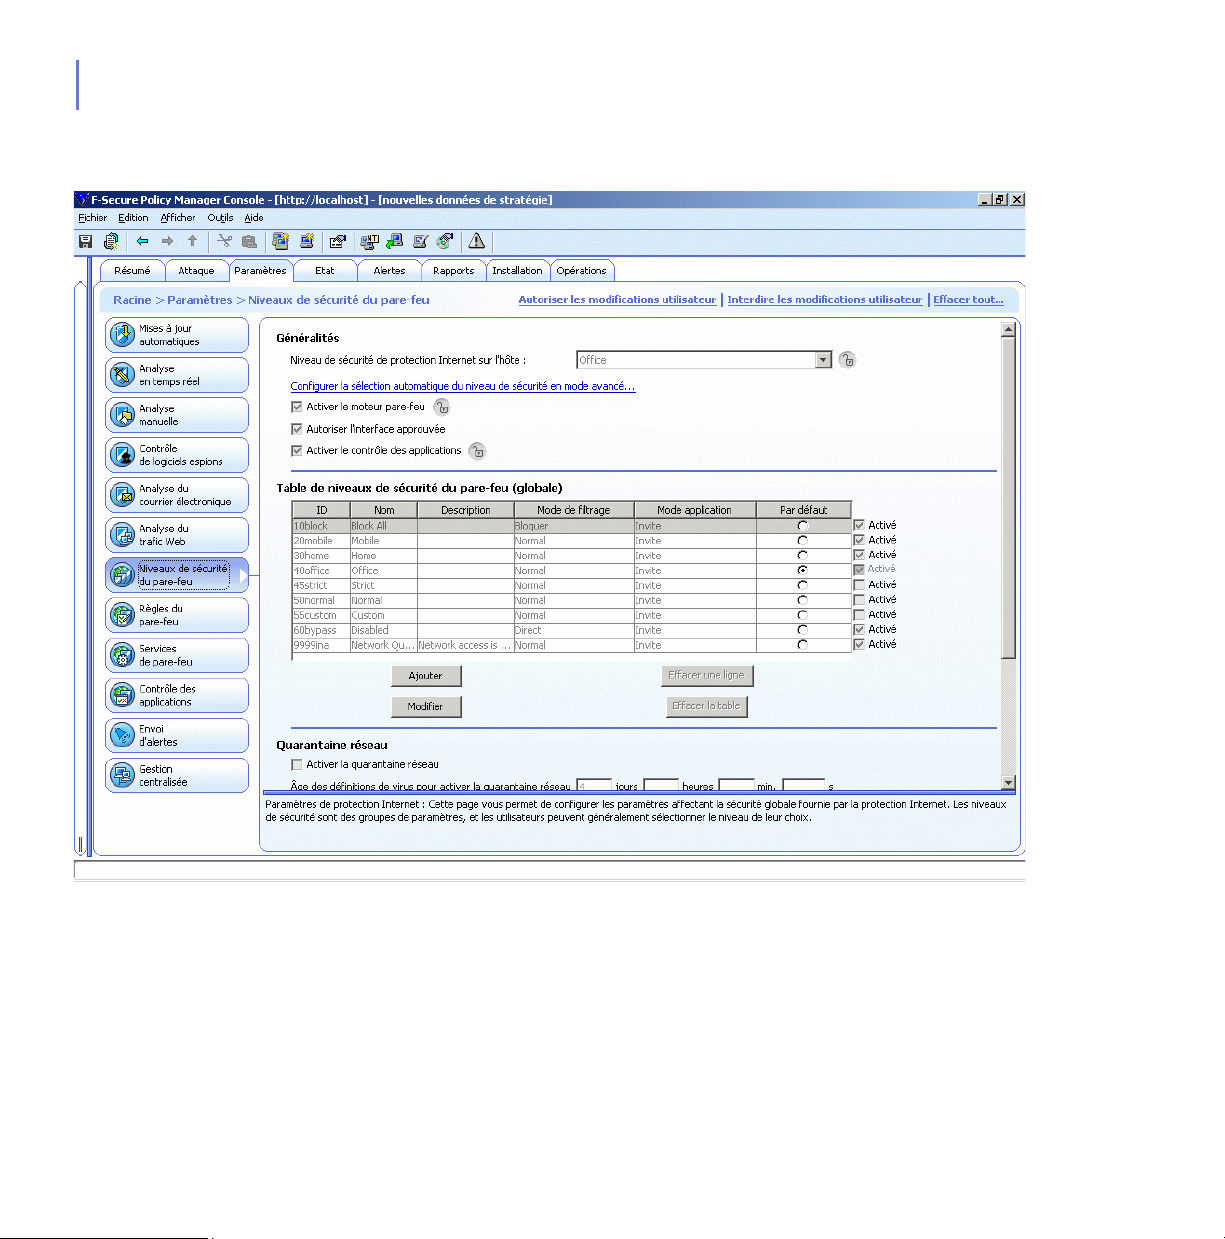Click scroll down arrow of settings pane

click(x=1008, y=783)
